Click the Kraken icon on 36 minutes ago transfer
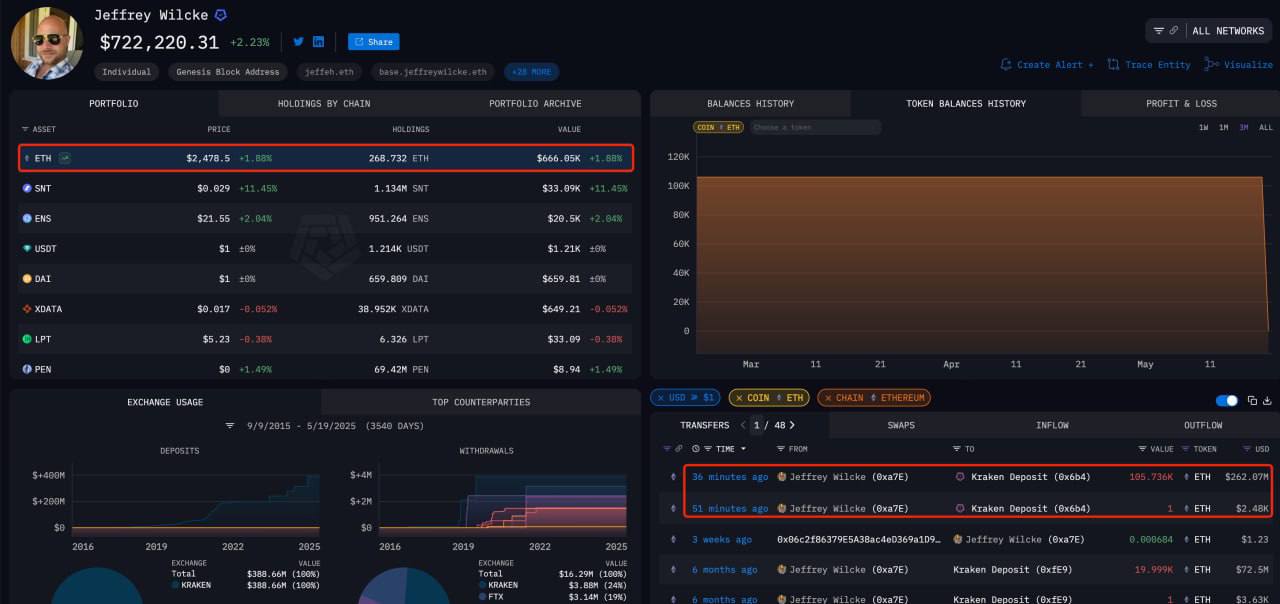The height and width of the screenshot is (604, 1280). click(x=961, y=477)
